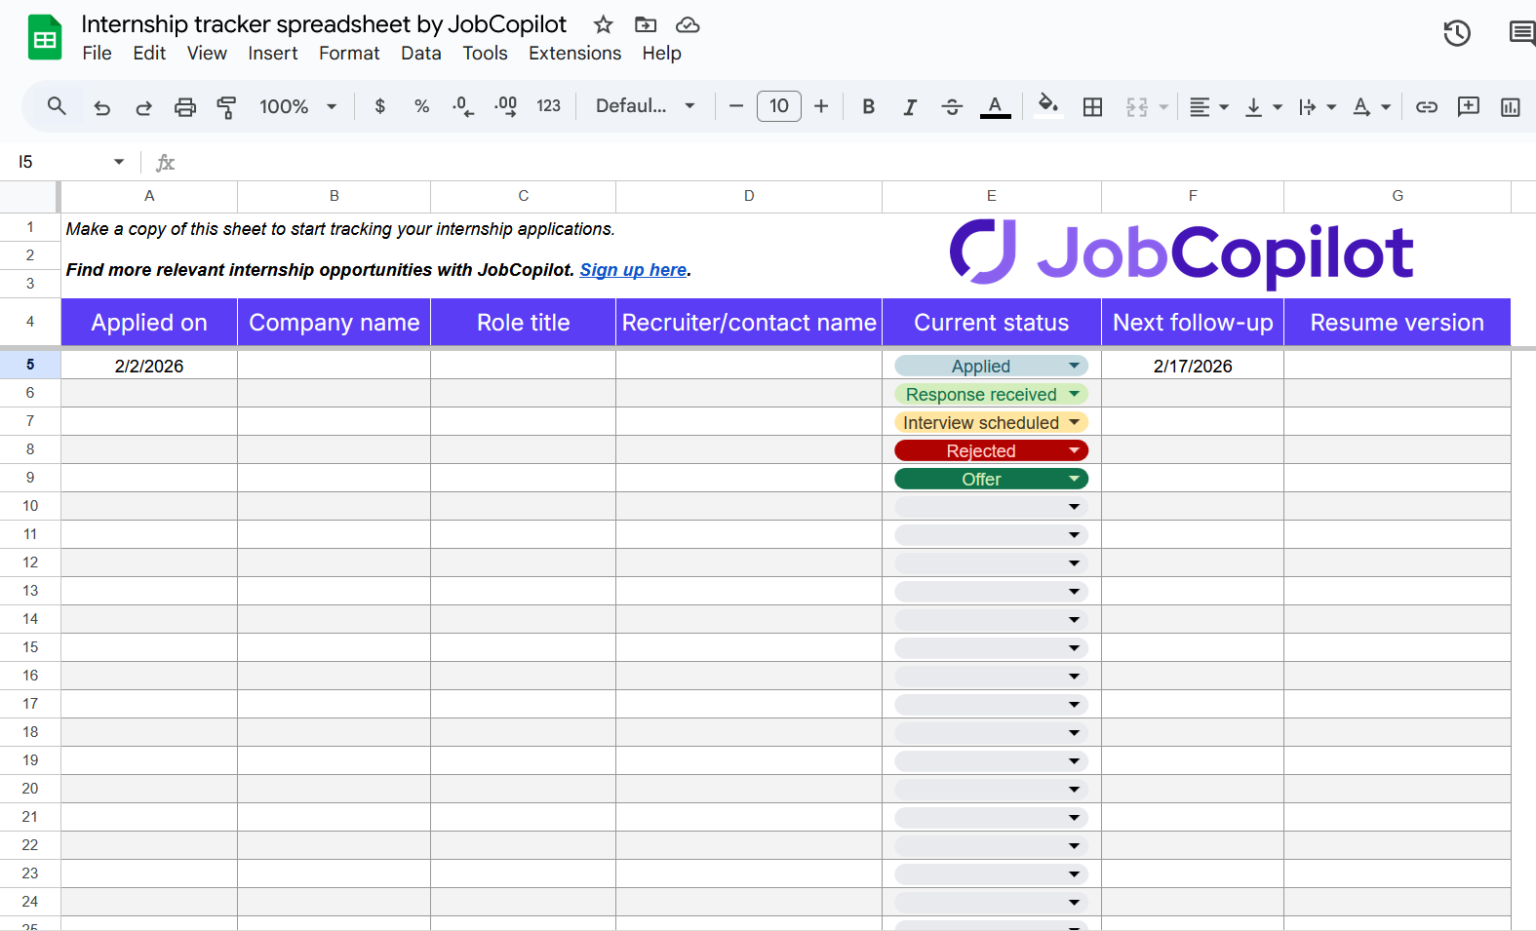Click the search menus magnifier icon
1536x931 pixels.
57,106
